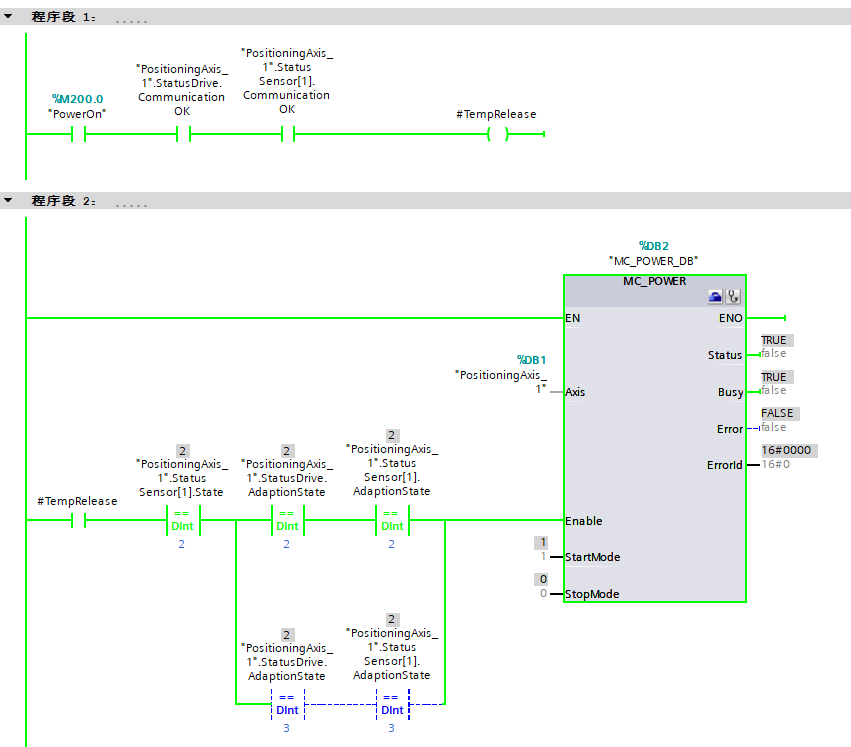Select the "PowerOn" normally open contact
Image resolution: width=851 pixels, height=747 pixels.
78,135
